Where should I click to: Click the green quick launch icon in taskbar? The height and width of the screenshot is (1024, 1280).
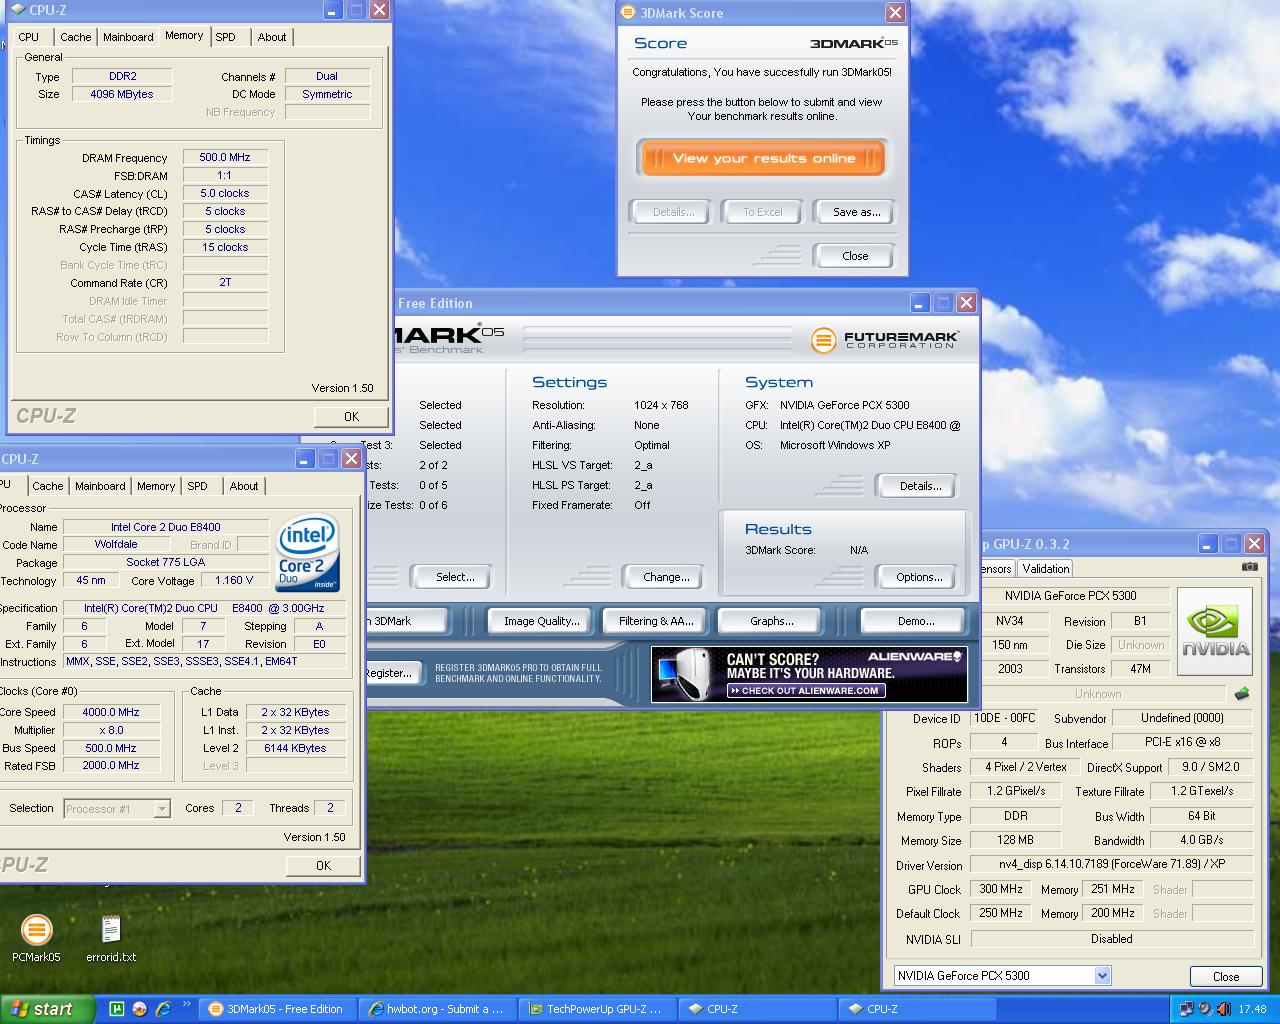tap(116, 1009)
